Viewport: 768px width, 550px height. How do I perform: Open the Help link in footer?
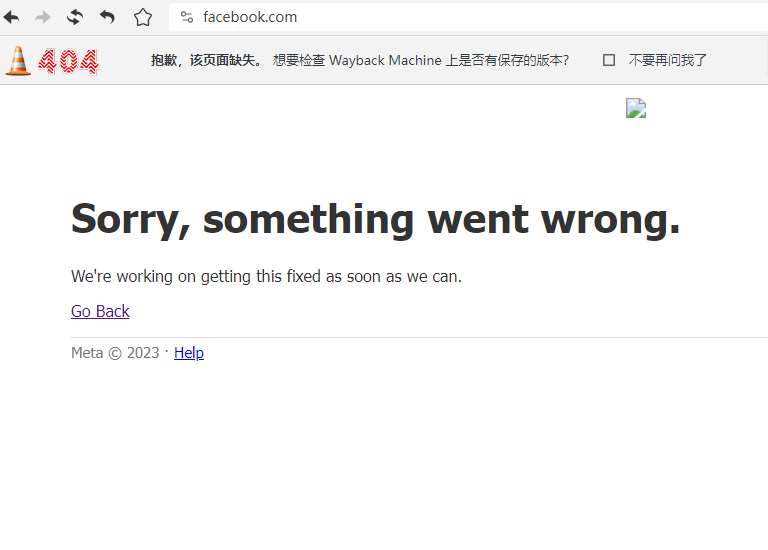pyautogui.click(x=189, y=353)
